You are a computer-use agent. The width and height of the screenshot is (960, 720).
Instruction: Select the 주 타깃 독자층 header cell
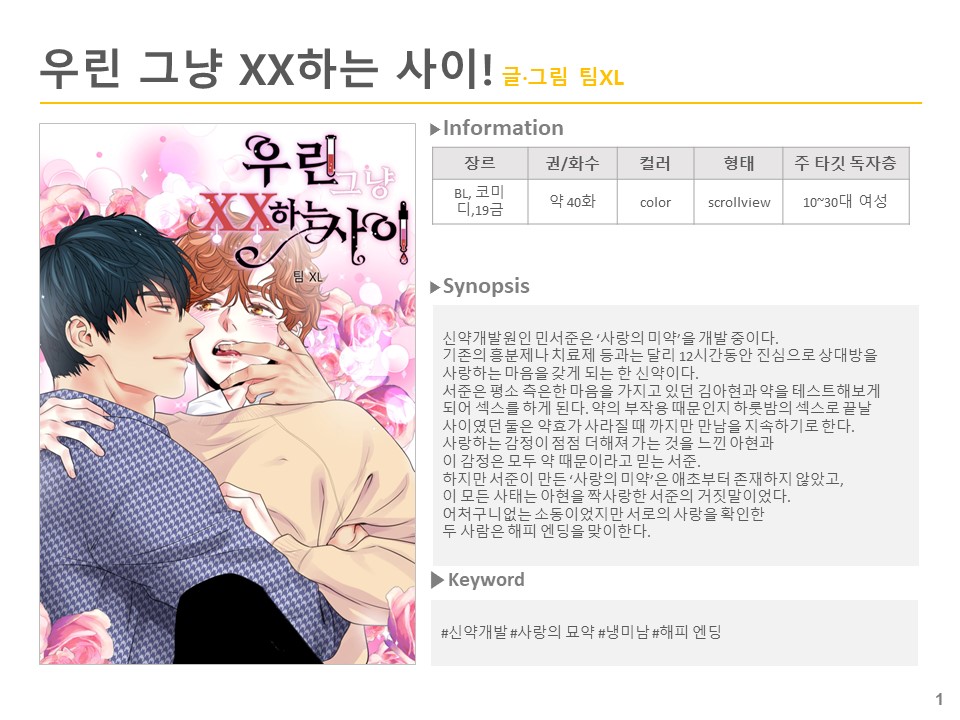(846, 163)
